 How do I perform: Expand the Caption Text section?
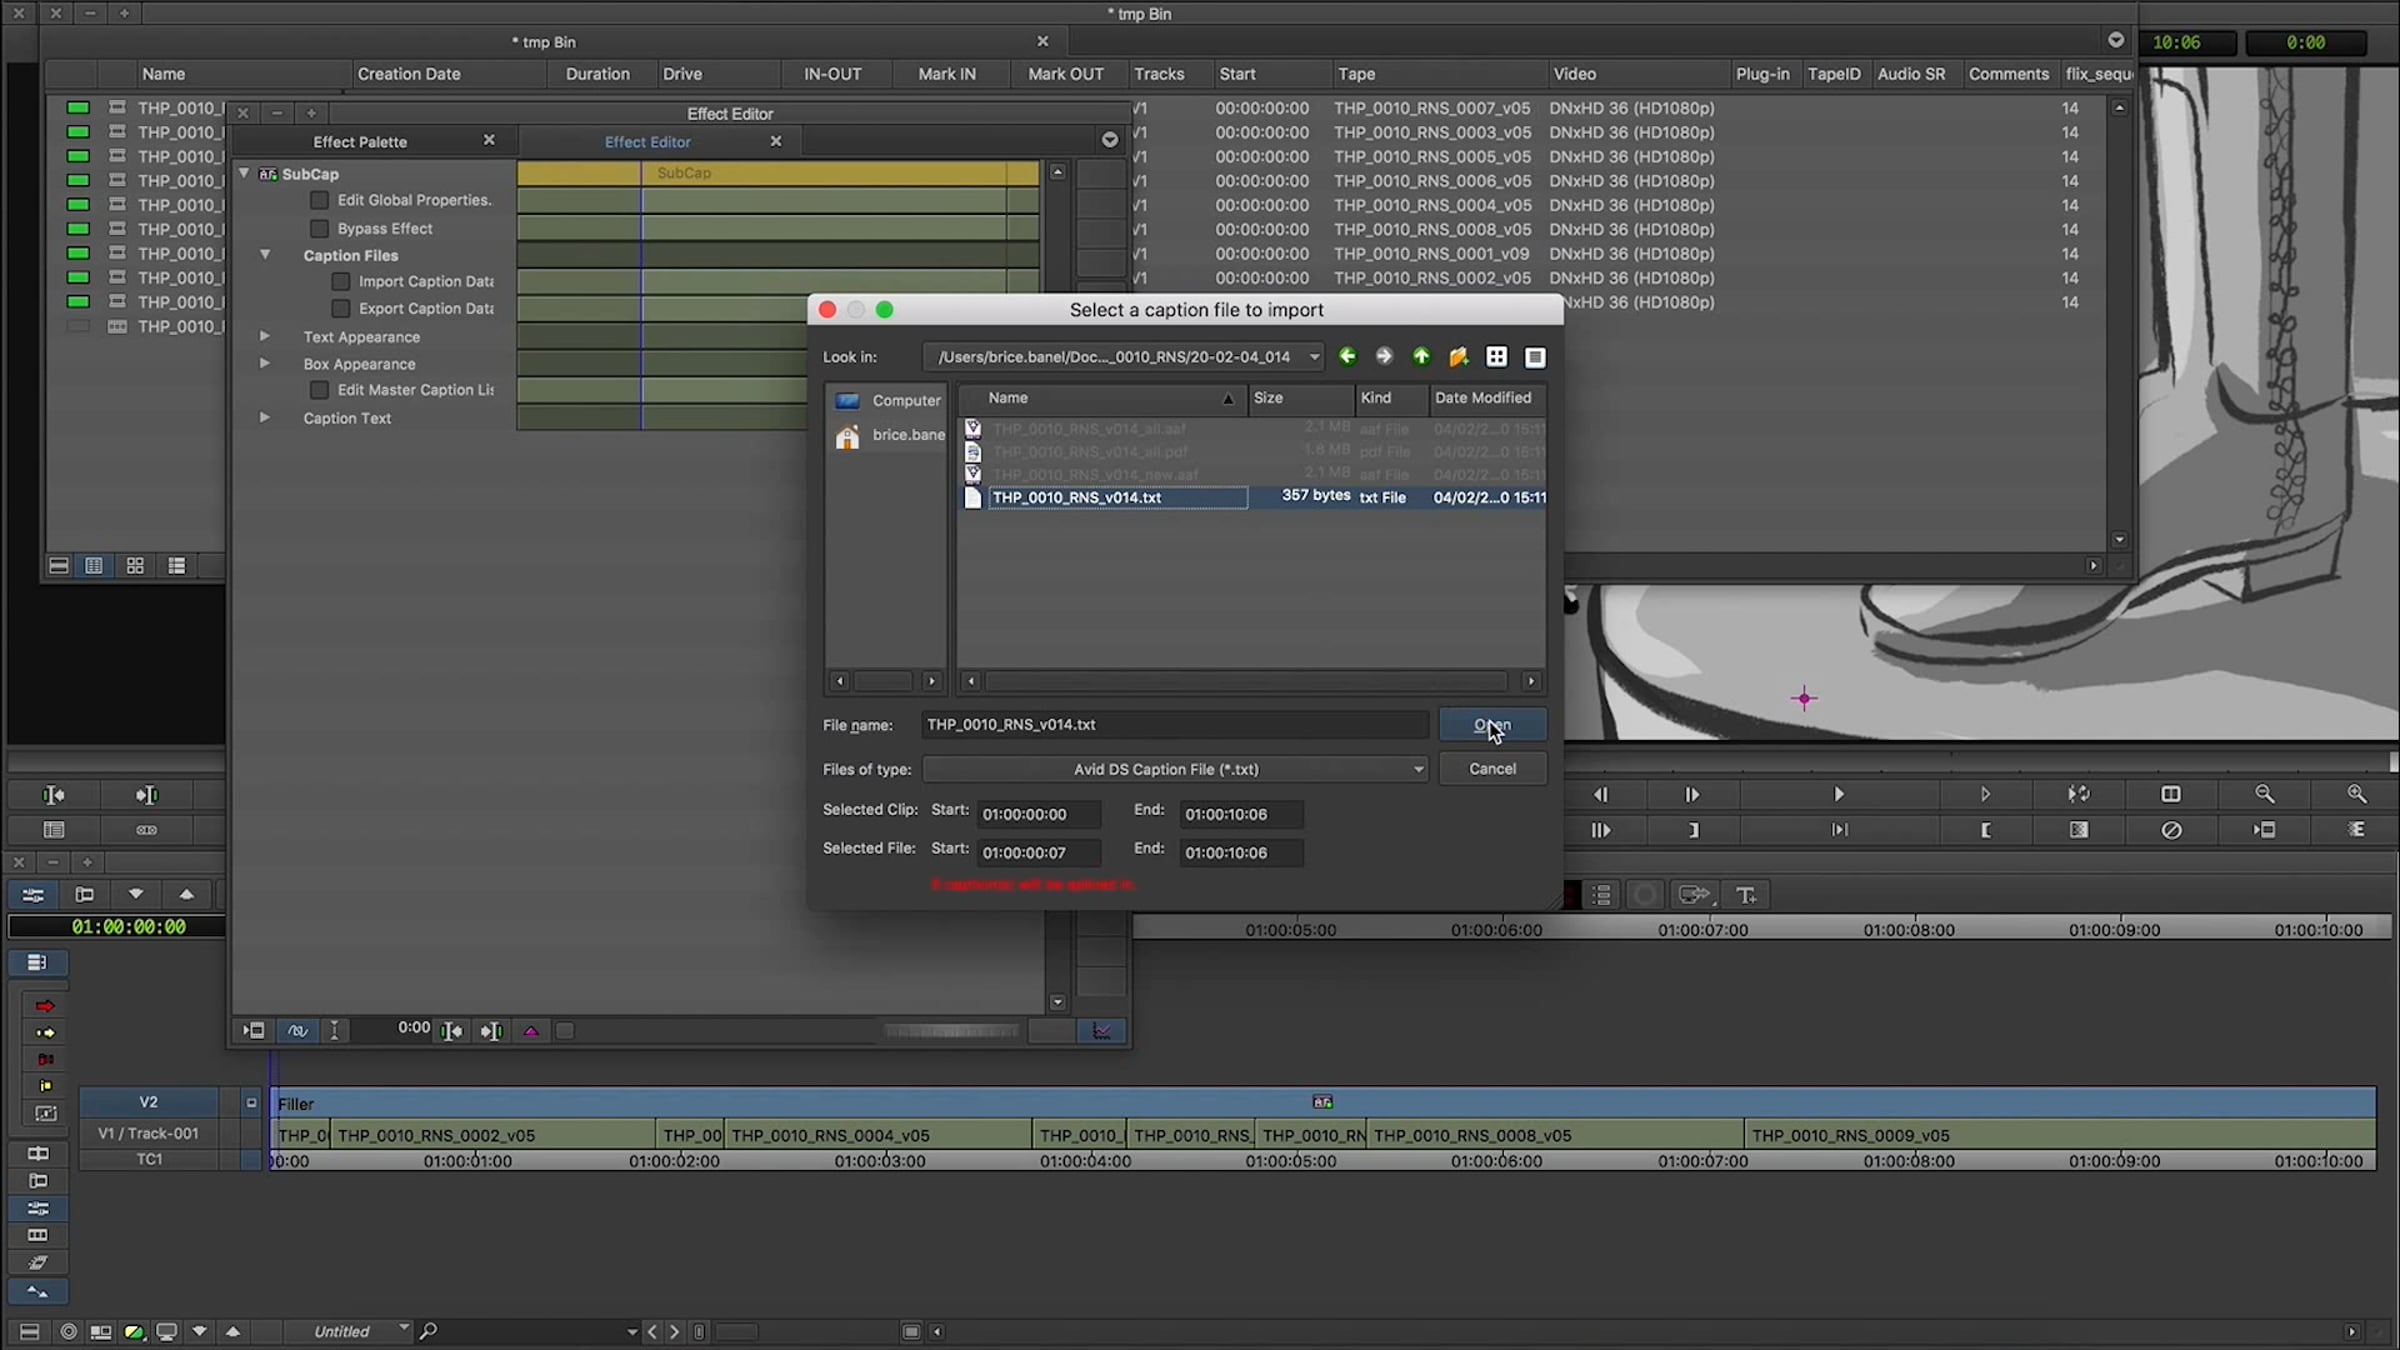coord(265,417)
